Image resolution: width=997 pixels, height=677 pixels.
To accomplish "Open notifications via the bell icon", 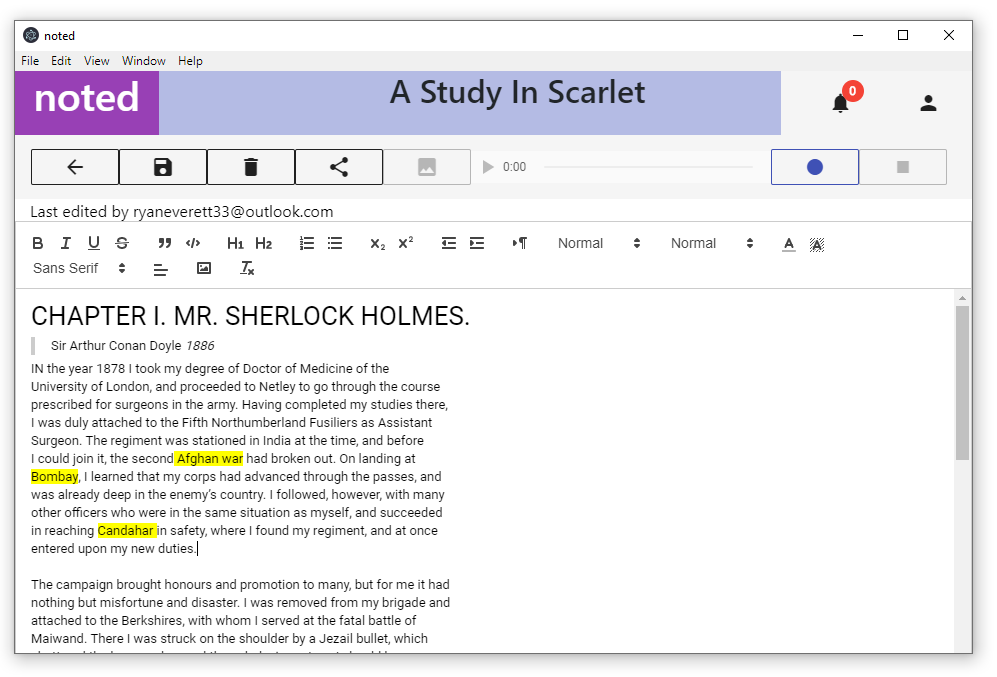I will (x=841, y=103).
